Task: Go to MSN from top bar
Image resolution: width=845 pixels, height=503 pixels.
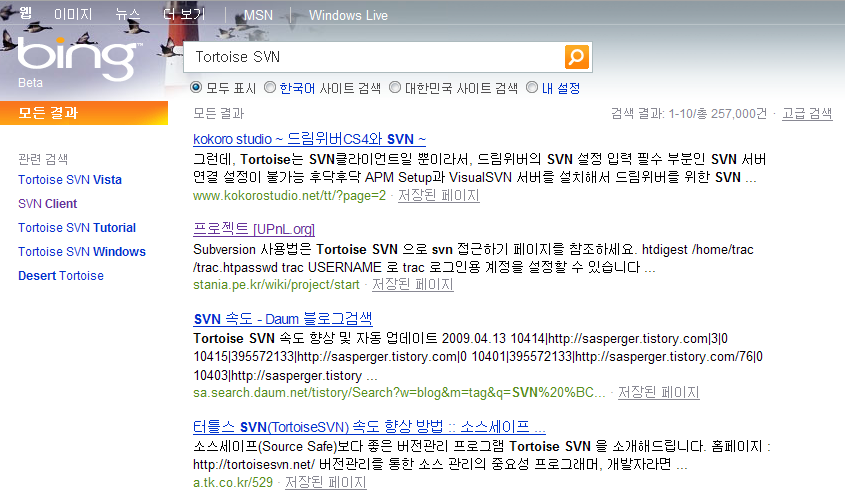Action: click(258, 15)
